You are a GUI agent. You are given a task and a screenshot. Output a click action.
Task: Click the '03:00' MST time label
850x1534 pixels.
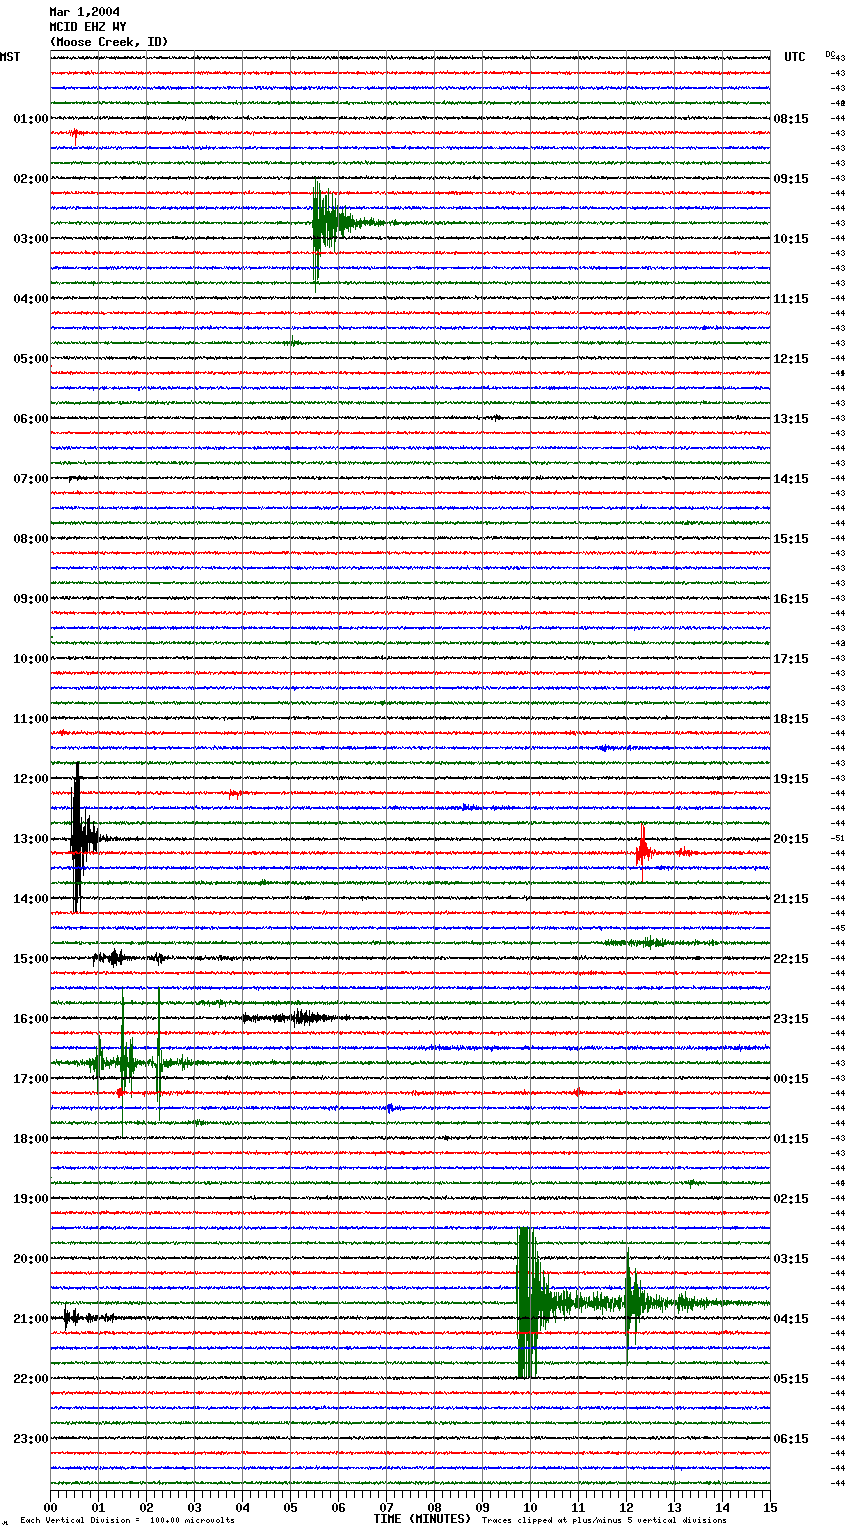click(x=31, y=239)
